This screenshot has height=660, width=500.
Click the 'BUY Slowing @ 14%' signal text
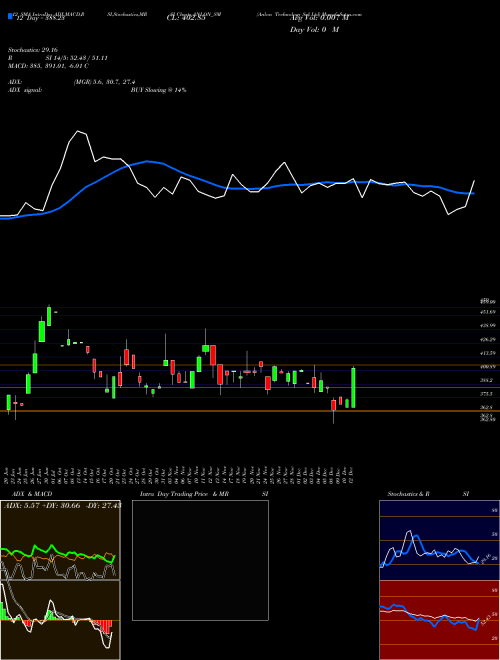(158, 90)
